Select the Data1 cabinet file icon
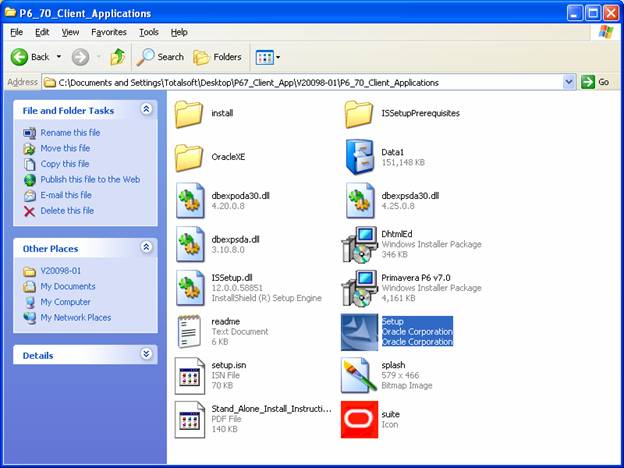This screenshot has height=468, width=624. [360, 157]
